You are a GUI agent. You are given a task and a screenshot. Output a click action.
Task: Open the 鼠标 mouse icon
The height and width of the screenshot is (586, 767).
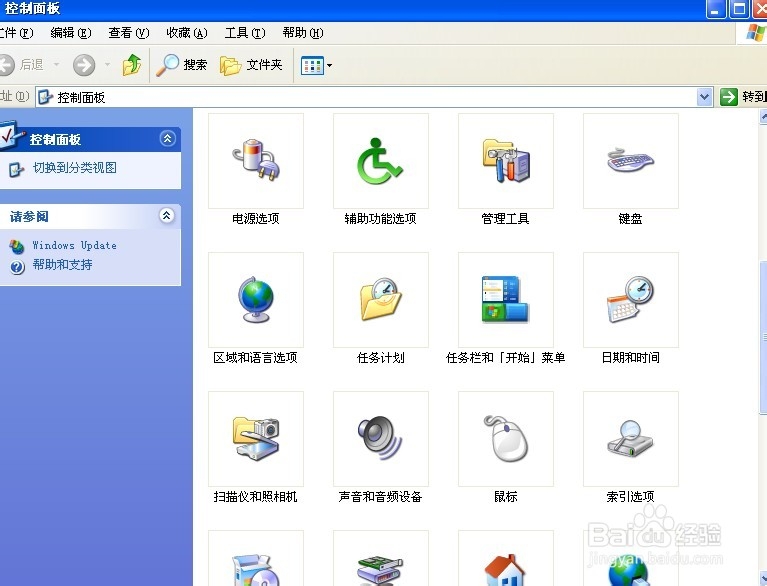[x=506, y=439]
